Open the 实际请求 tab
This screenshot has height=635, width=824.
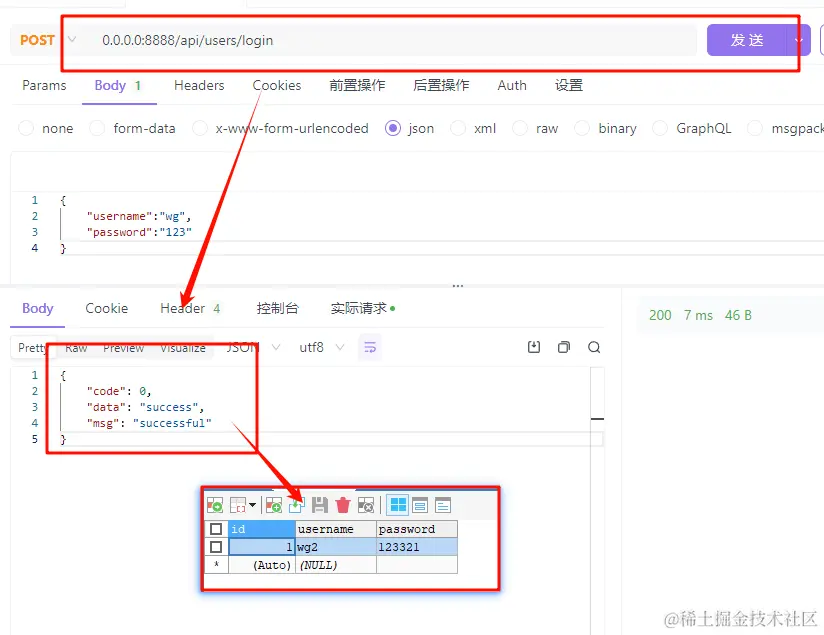363,308
